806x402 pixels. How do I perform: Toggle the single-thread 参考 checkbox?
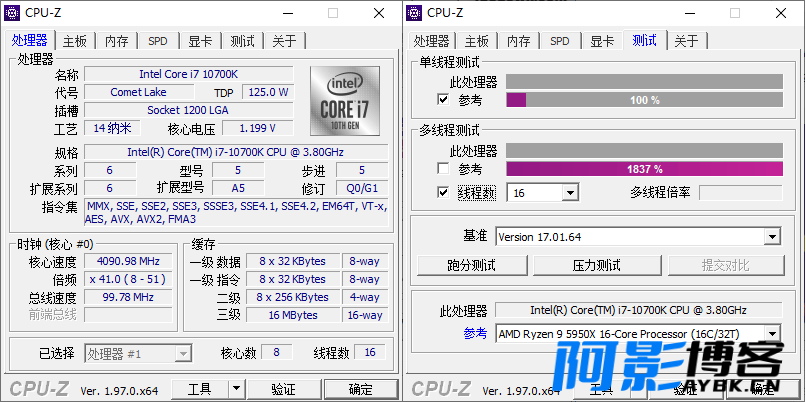click(443, 99)
